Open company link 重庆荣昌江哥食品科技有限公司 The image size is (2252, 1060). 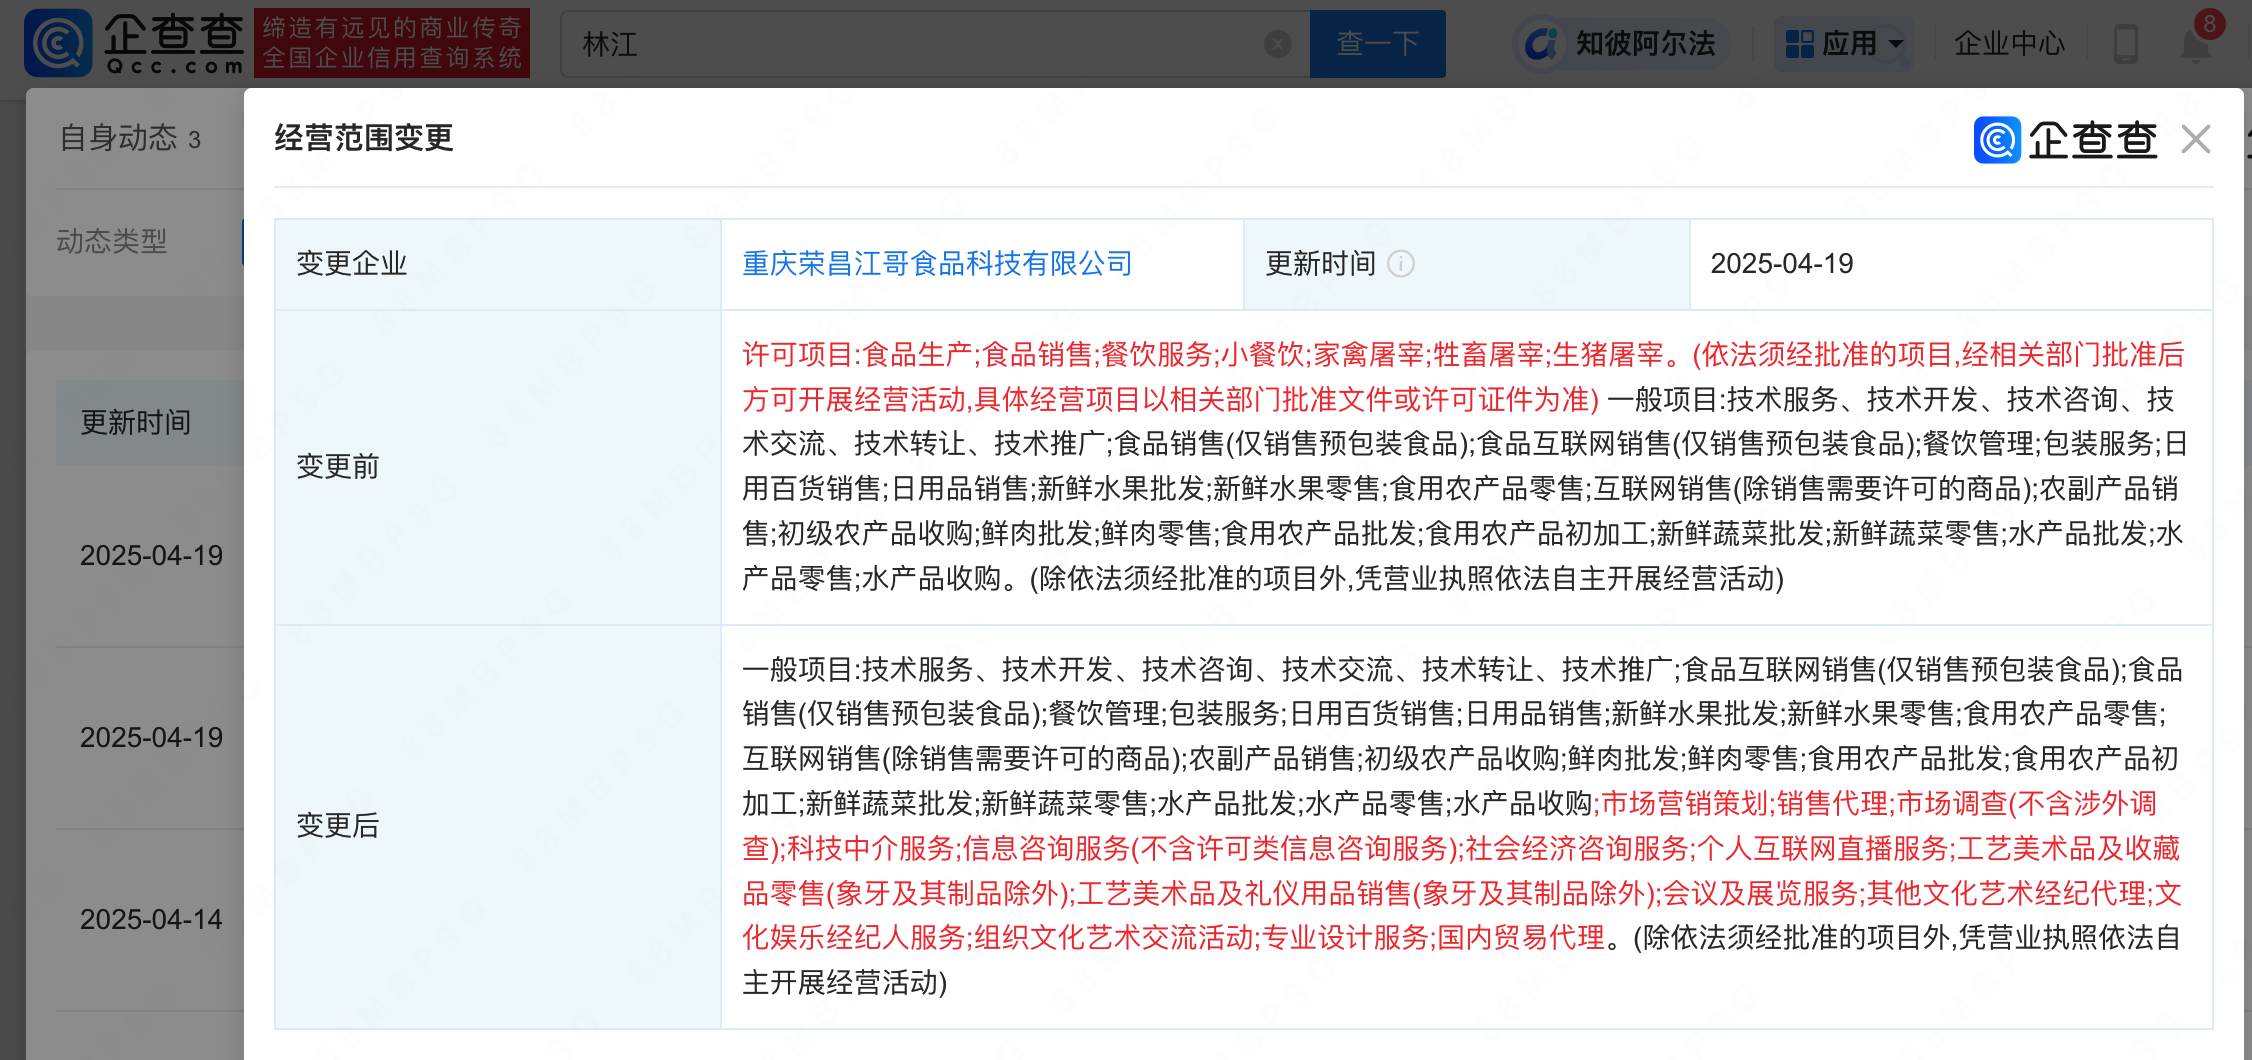(937, 264)
